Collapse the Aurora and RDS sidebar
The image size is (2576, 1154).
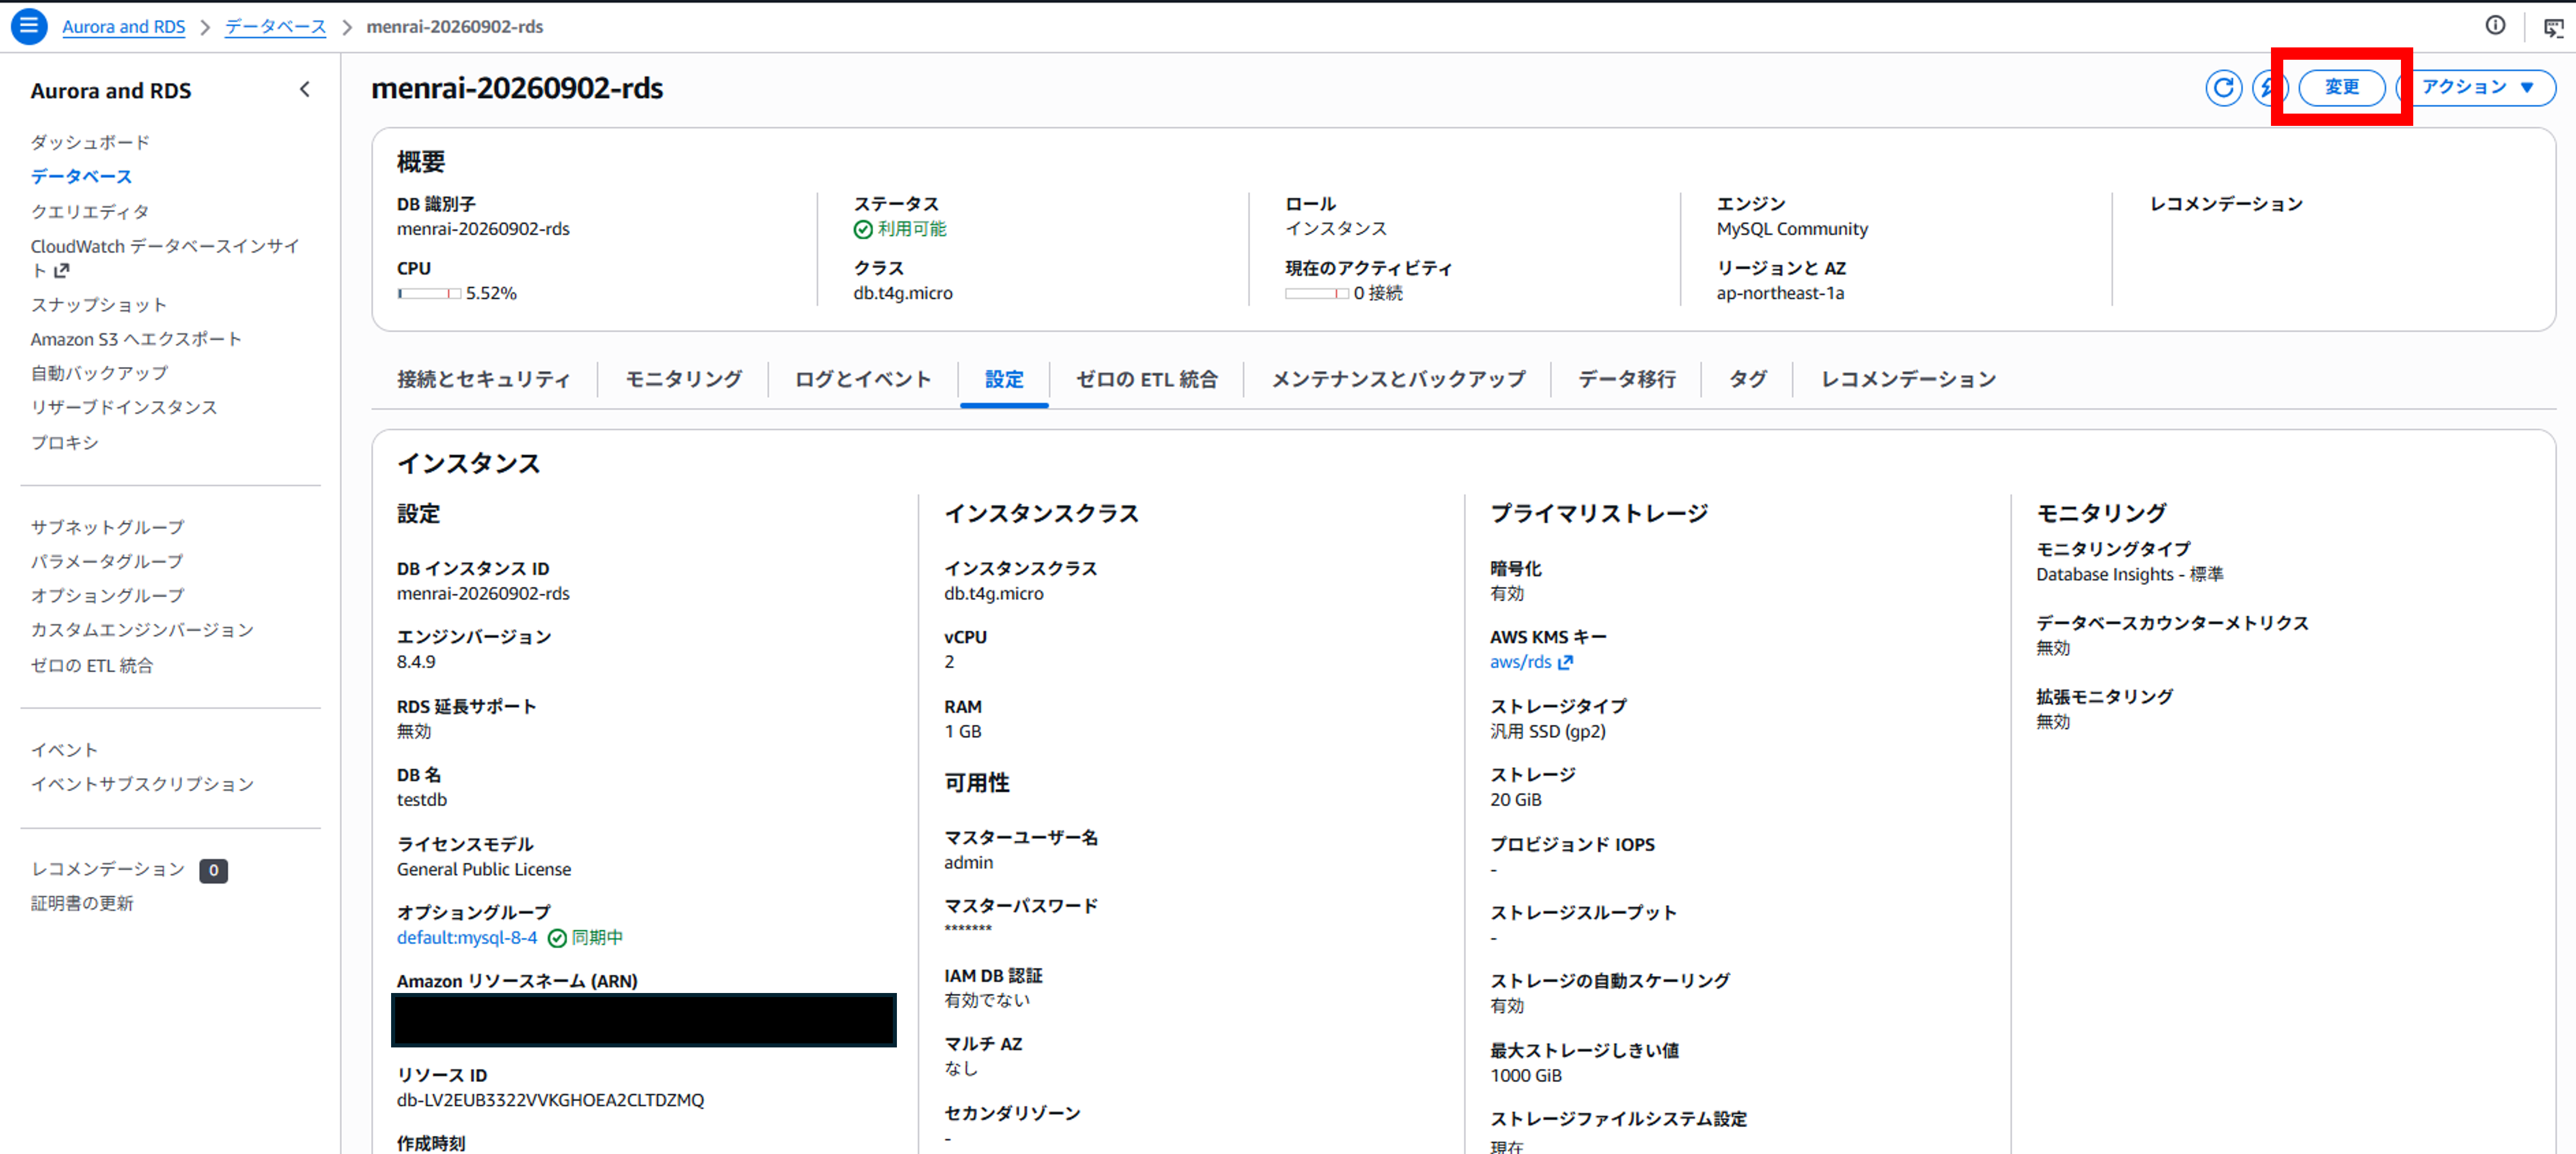coord(305,90)
